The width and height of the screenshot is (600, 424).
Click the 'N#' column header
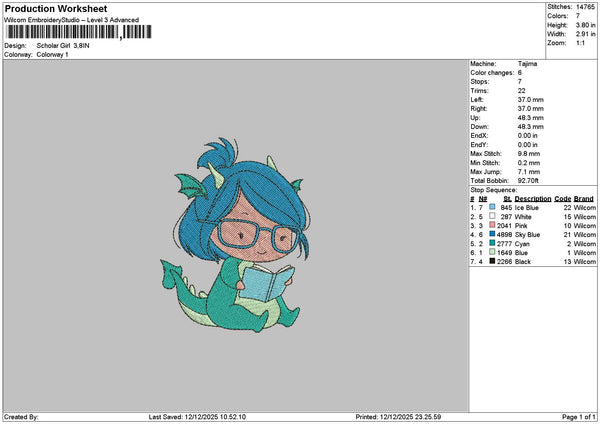[x=483, y=199]
